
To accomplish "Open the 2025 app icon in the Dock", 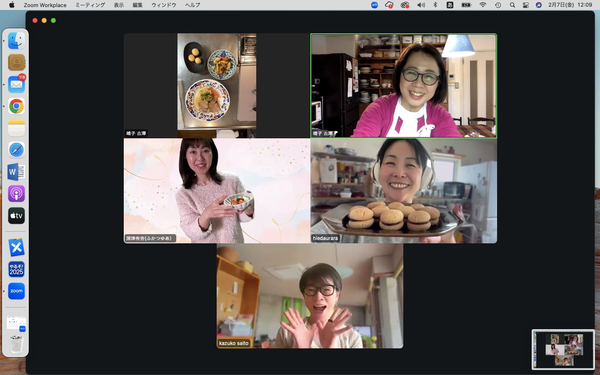I will click(x=16, y=269).
